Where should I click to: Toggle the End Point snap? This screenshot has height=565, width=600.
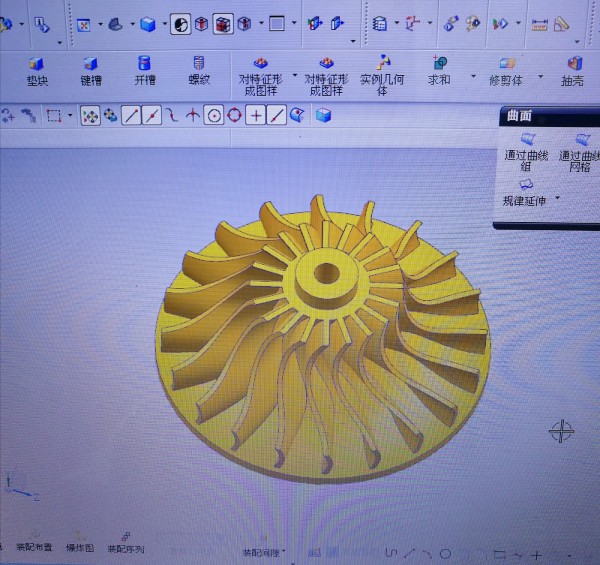pyautogui.click(x=131, y=116)
